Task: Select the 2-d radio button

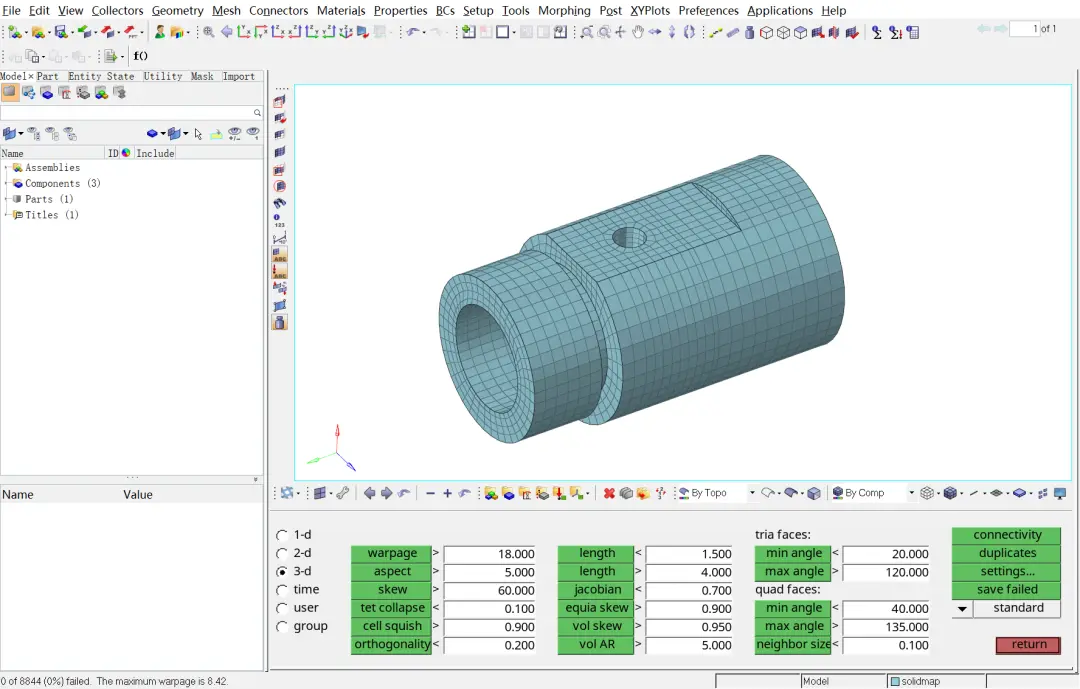Action: [282, 553]
